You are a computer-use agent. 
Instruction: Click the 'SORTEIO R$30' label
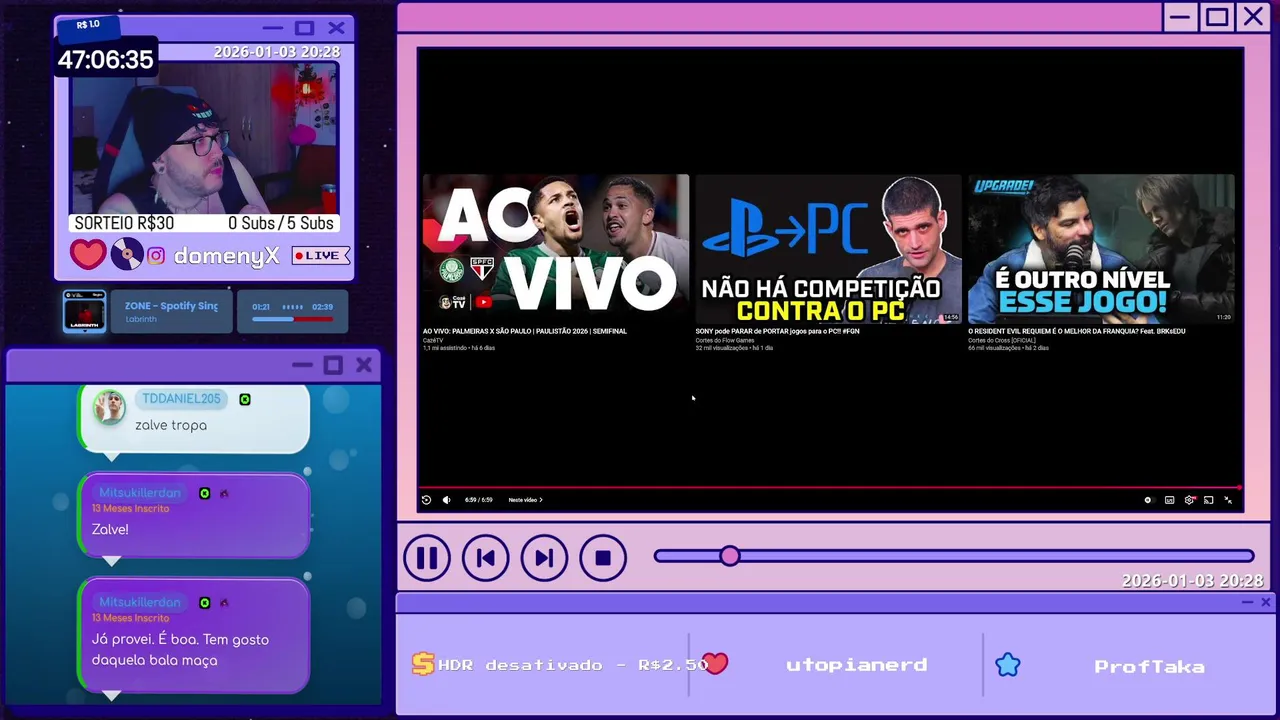[x=124, y=223]
